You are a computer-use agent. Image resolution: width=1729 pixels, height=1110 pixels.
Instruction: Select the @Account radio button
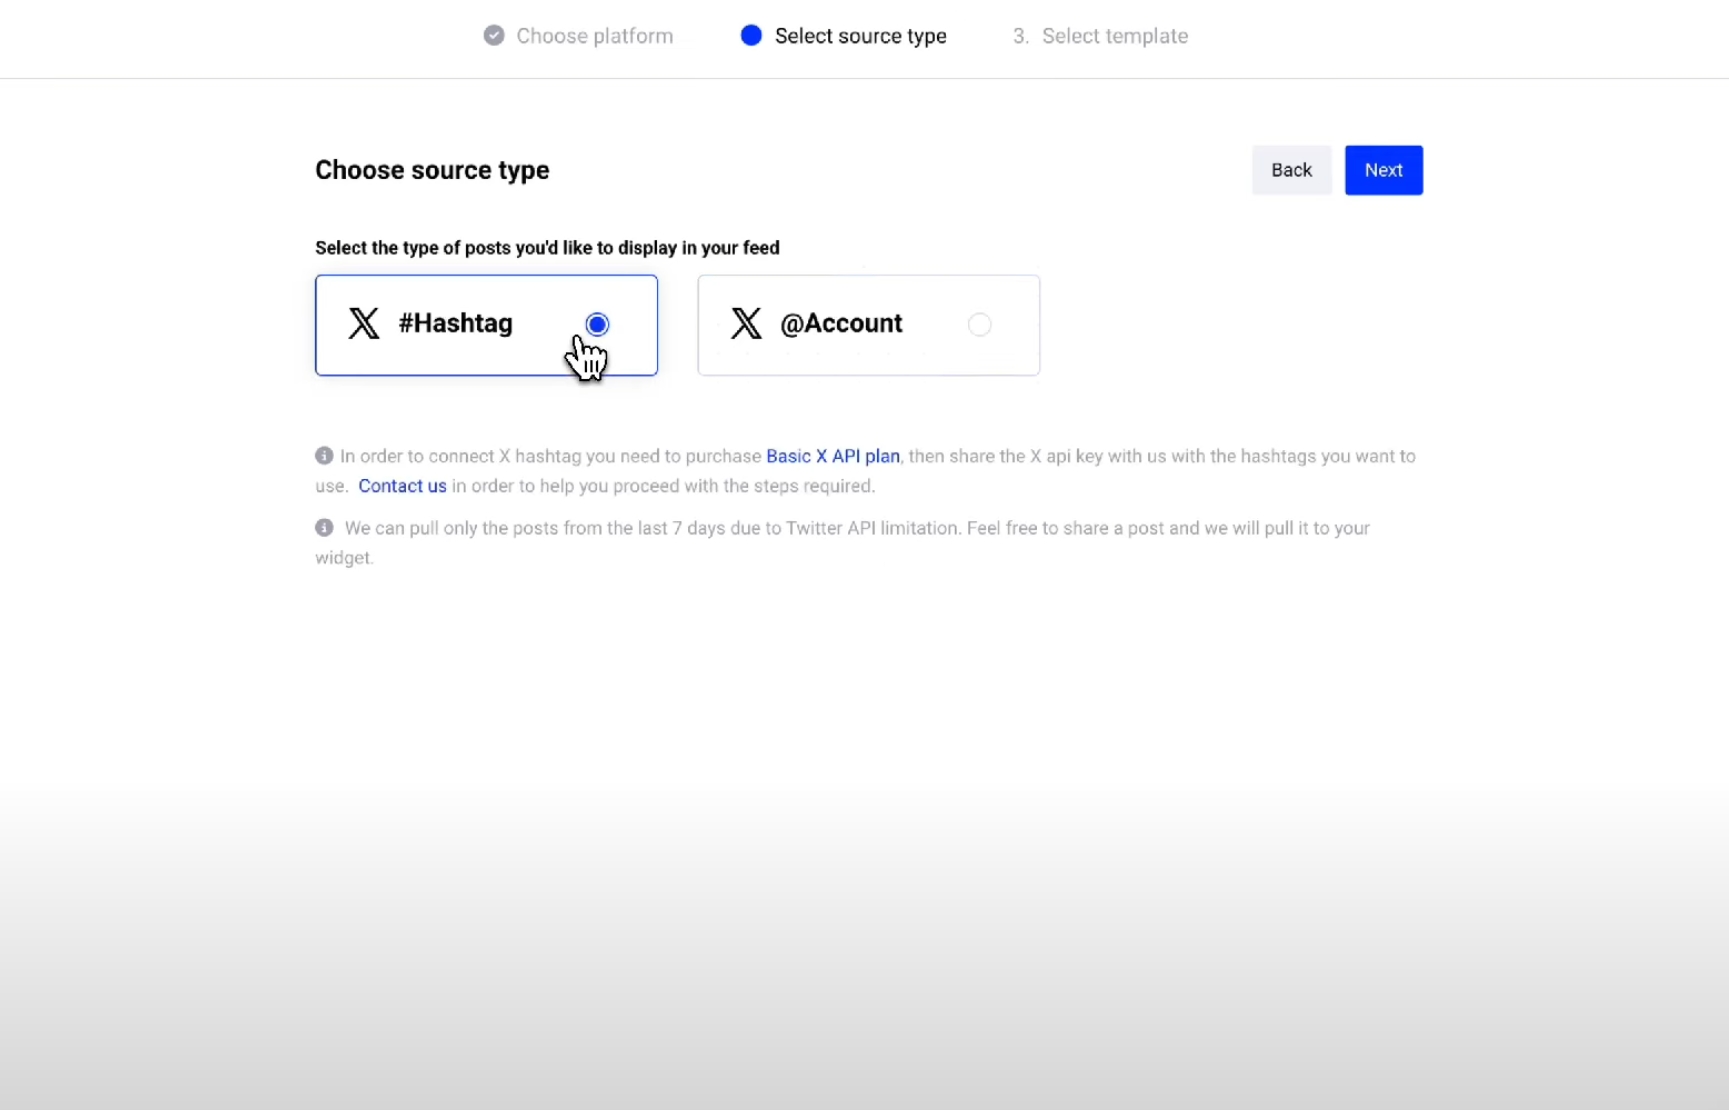979,324
